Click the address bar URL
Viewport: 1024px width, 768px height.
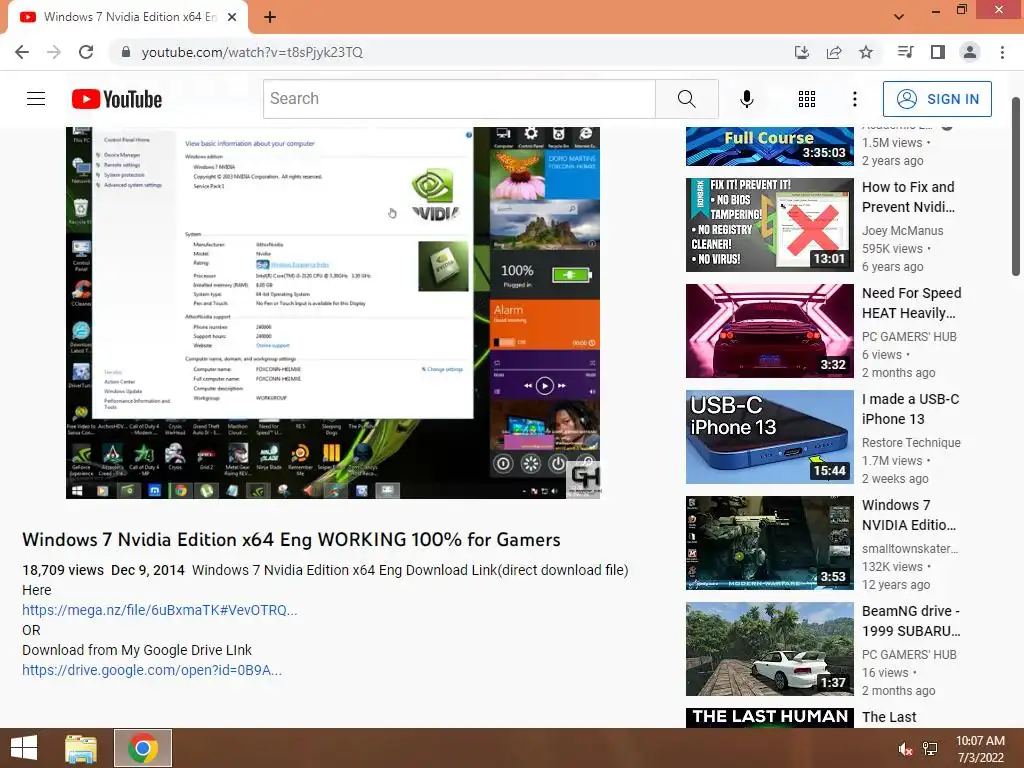tap(252, 52)
